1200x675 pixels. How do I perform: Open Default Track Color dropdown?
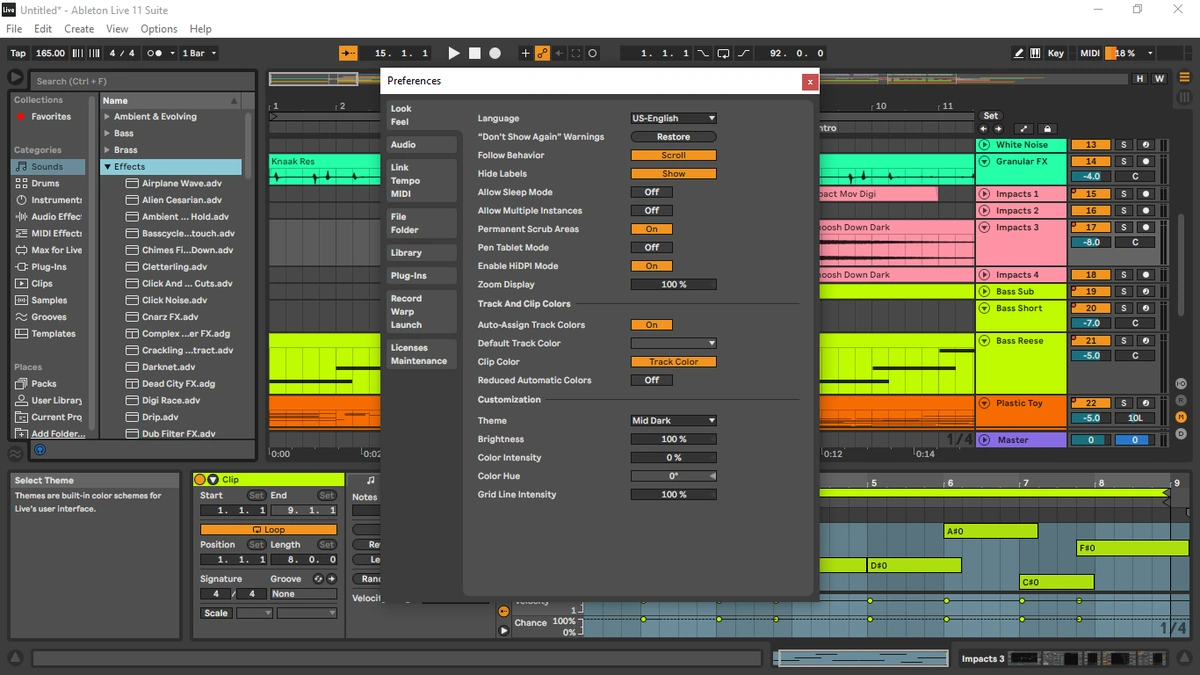click(x=674, y=343)
